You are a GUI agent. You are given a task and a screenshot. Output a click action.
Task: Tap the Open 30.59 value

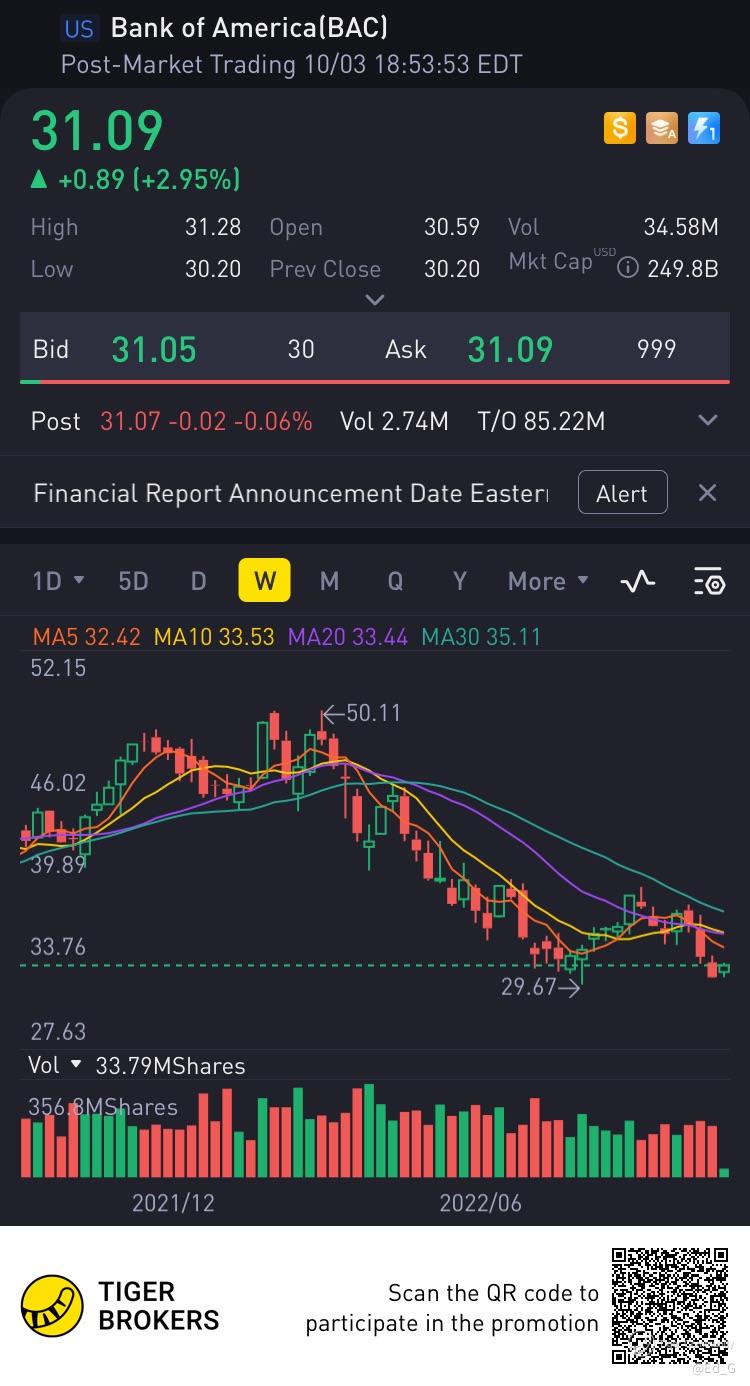click(452, 227)
